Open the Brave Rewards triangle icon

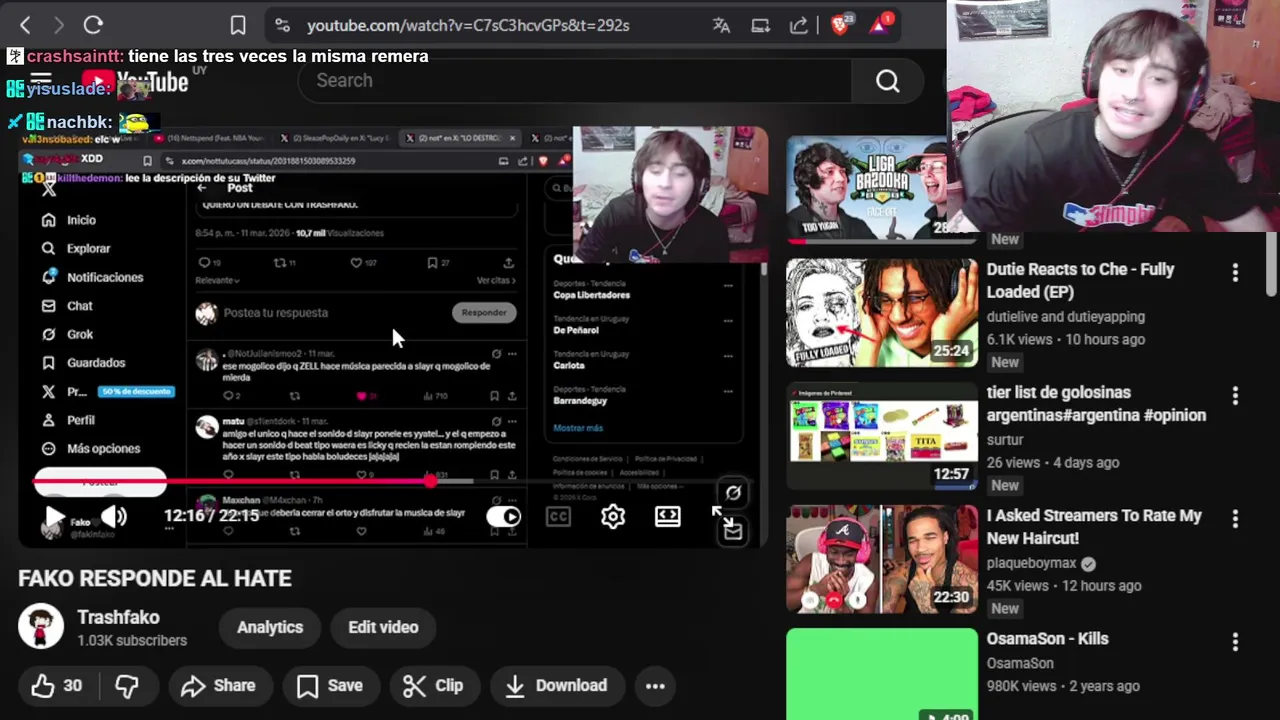click(880, 25)
